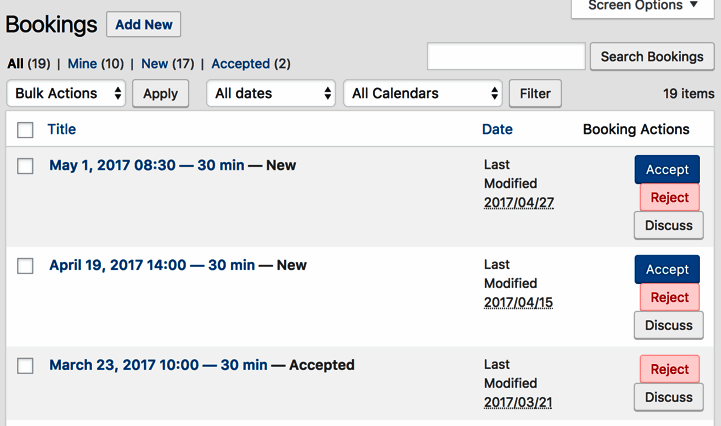721x426 pixels.
Task: Tick the select-all checkbox beside Title
Action: (x=26, y=130)
